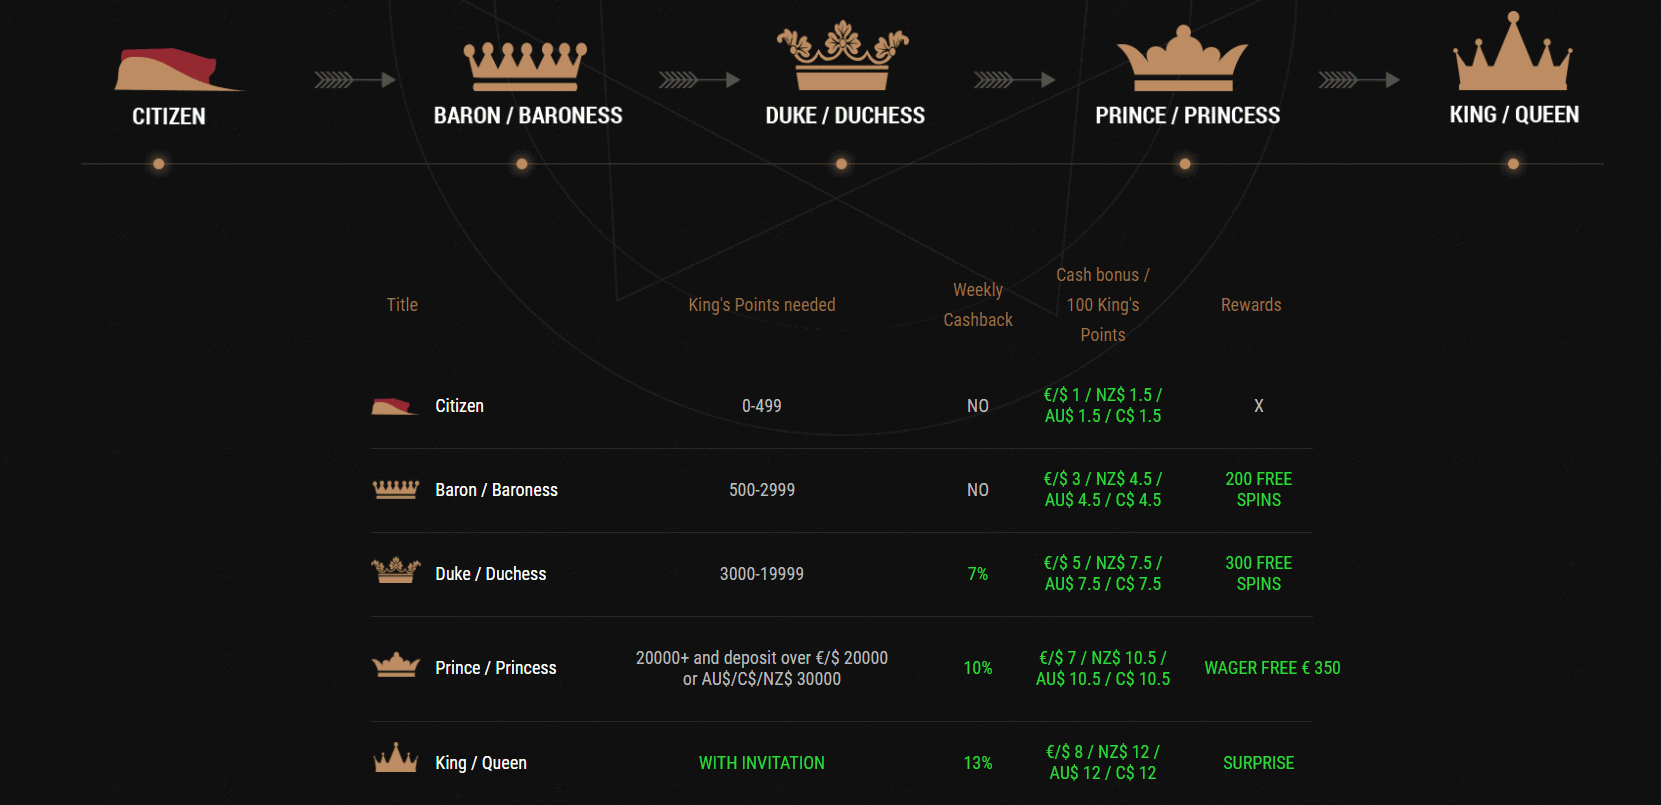This screenshot has width=1661, height=805.
Task: Click the SURPRISE reward text
Action: (1258, 763)
